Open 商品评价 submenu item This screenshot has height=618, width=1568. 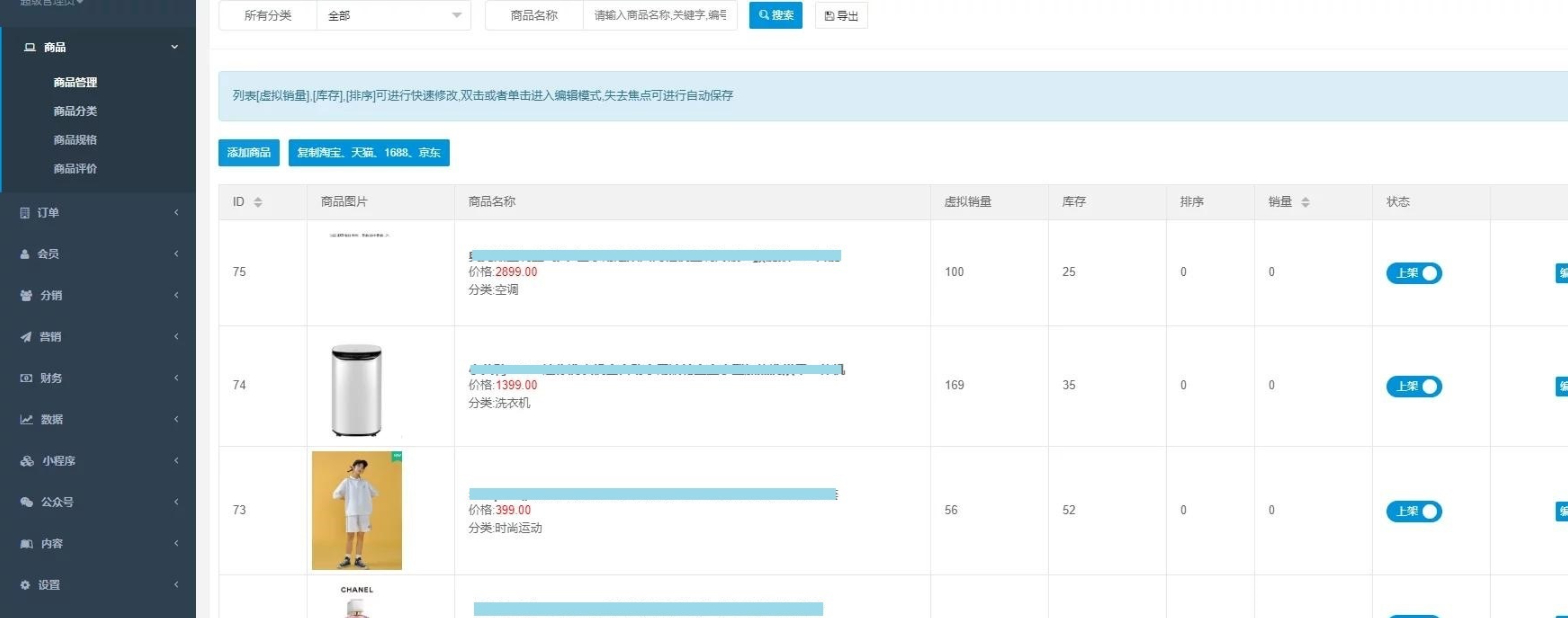tap(75, 168)
